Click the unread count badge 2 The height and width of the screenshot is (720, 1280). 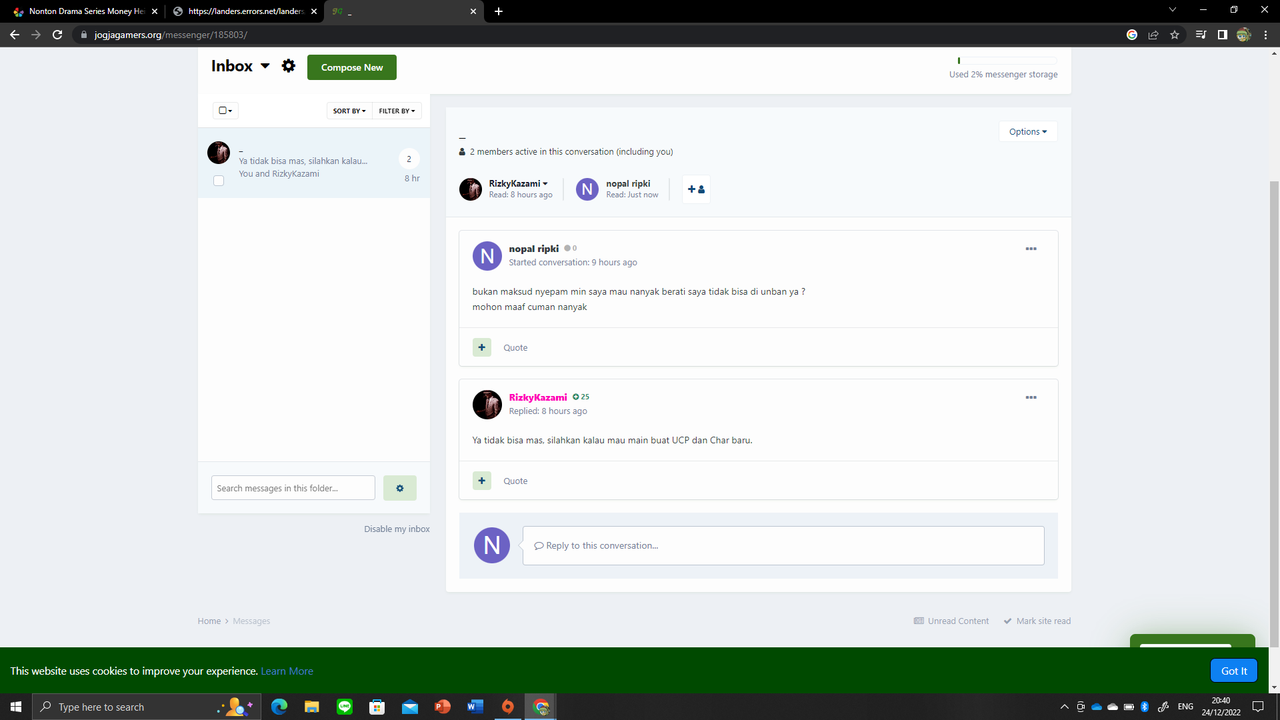[x=409, y=159]
